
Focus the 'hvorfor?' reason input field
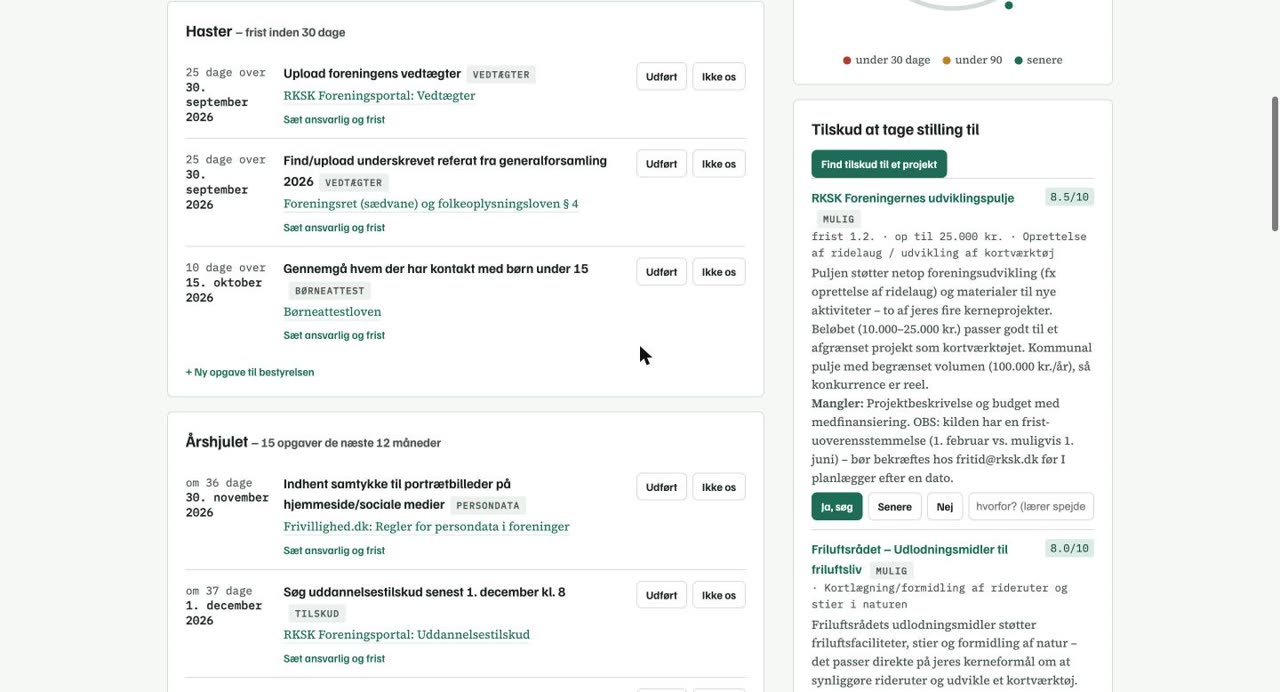click(1031, 506)
